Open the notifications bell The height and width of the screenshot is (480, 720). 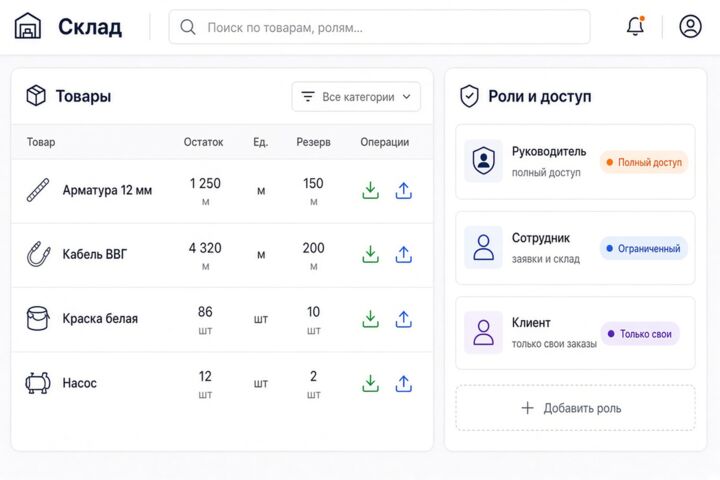tap(636, 26)
